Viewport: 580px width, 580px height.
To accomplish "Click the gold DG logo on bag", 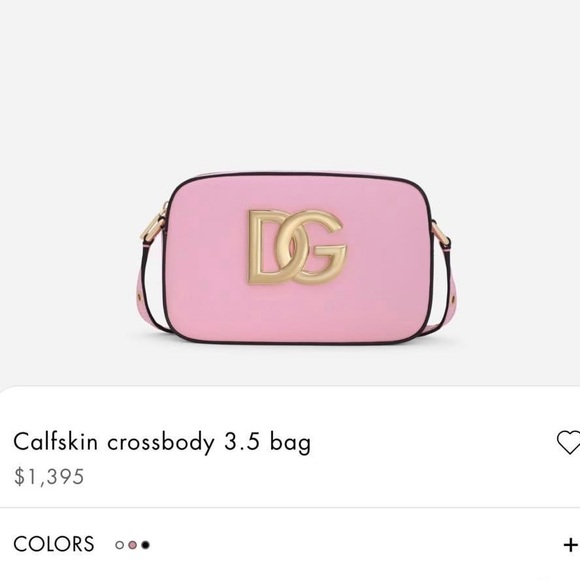I will coord(297,247).
